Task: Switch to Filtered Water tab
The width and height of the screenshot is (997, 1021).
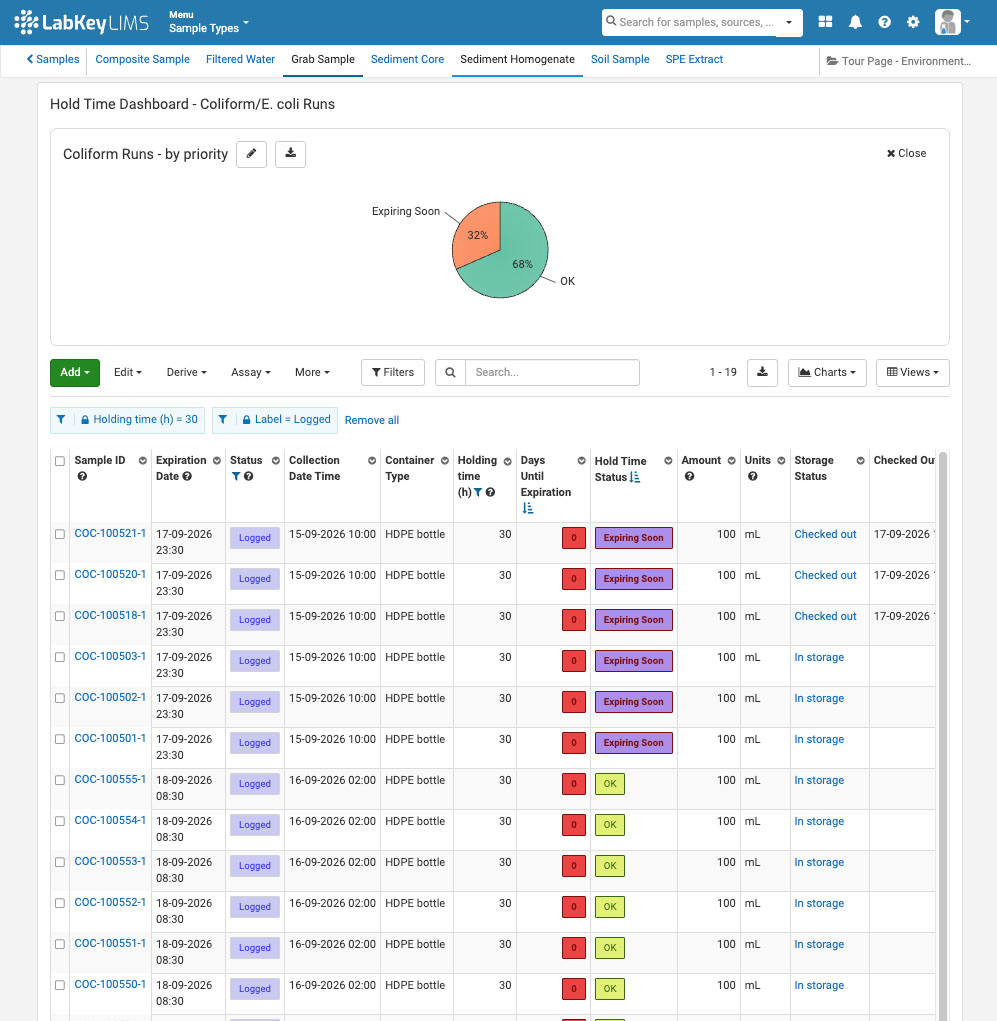Action: pyautogui.click(x=240, y=59)
